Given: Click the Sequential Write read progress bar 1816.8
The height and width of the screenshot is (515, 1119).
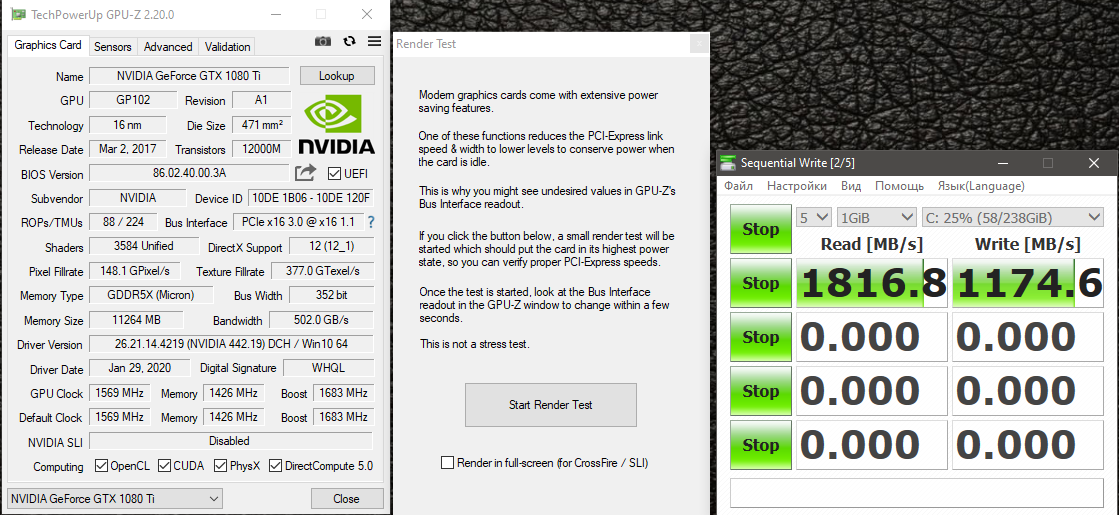Looking at the screenshot, I should coord(872,283).
